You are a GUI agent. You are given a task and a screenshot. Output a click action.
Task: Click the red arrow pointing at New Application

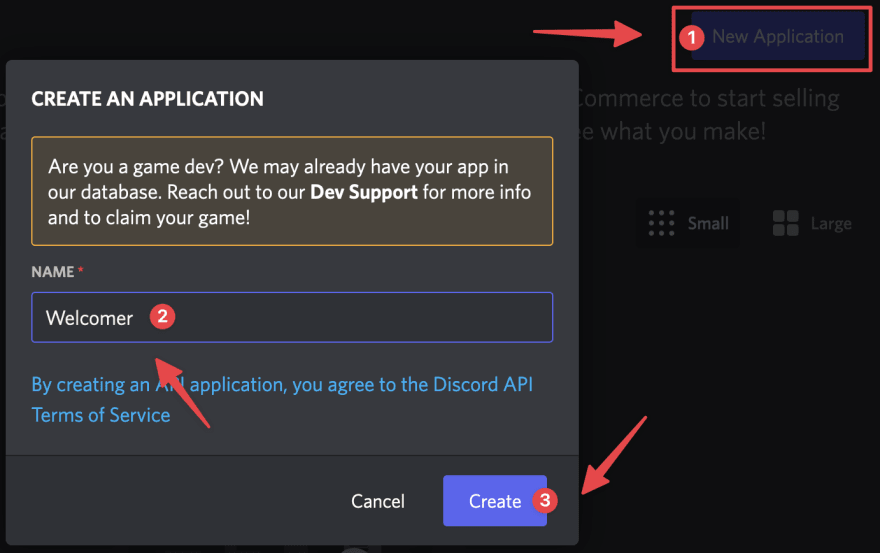click(x=588, y=35)
